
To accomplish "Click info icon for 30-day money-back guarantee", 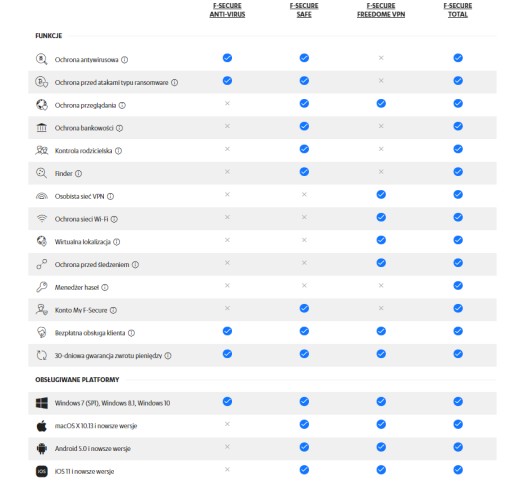I will tap(168, 356).
